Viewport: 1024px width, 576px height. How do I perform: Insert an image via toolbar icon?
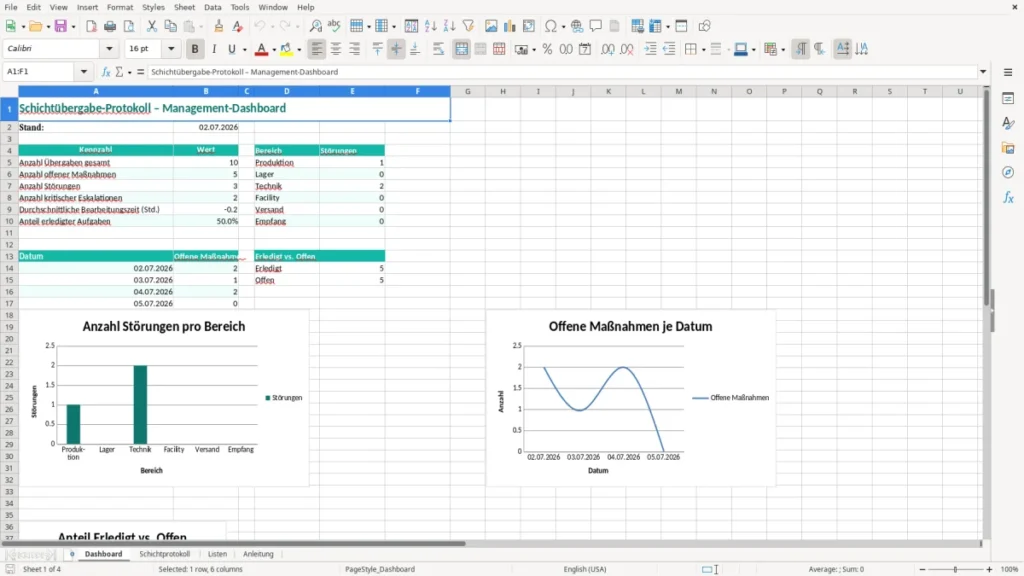click(x=491, y=26)
